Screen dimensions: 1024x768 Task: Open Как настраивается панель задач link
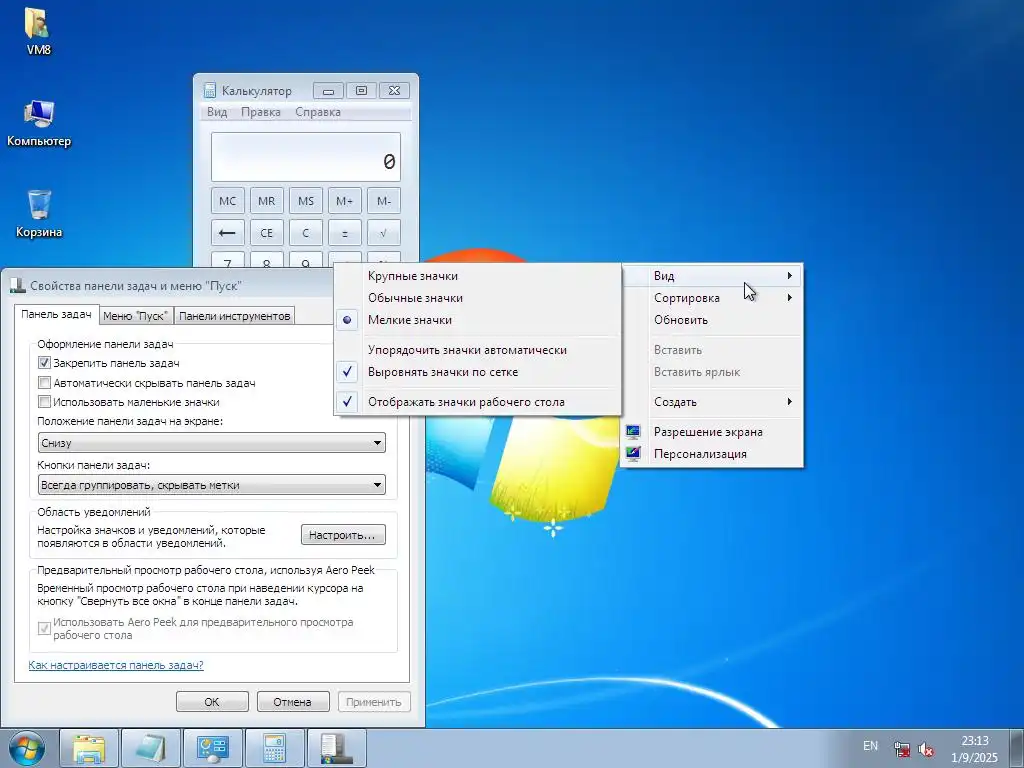pyautogui.click(x=116, y=665)
